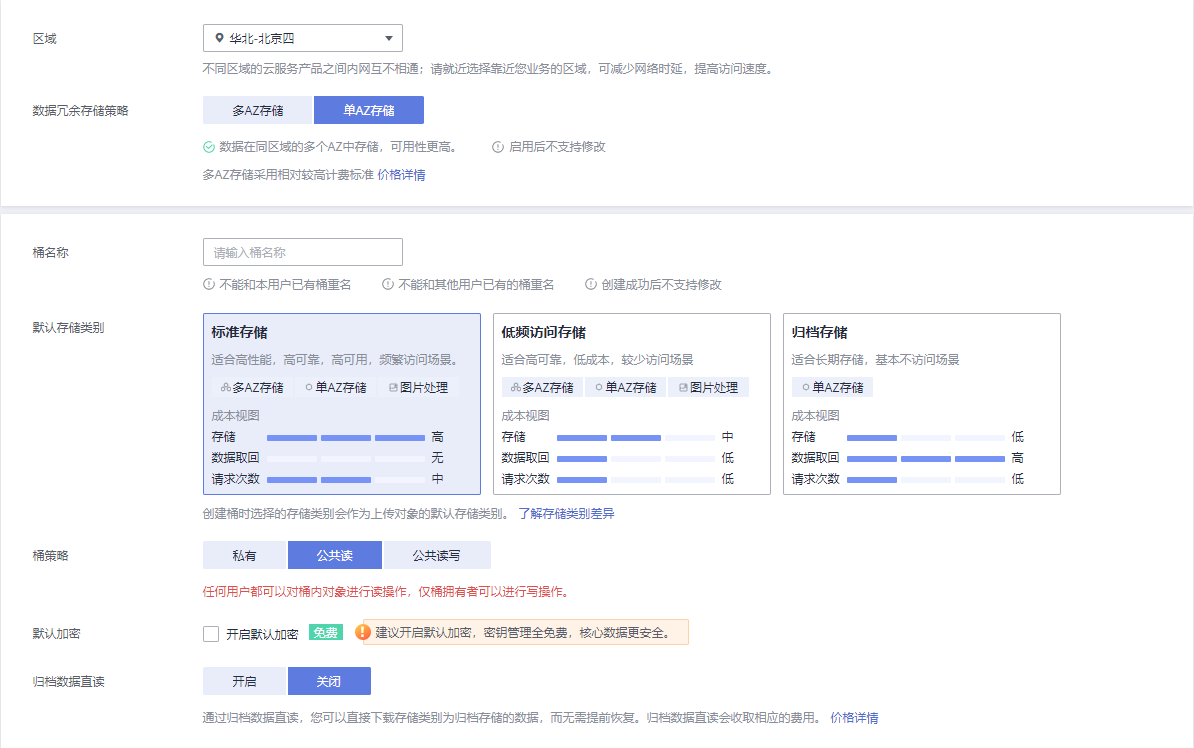Click 多AZ存储 icon tag in 低频访问存储 card
The height and width of the screenshot is (748, 1194).
coord(516,388)
